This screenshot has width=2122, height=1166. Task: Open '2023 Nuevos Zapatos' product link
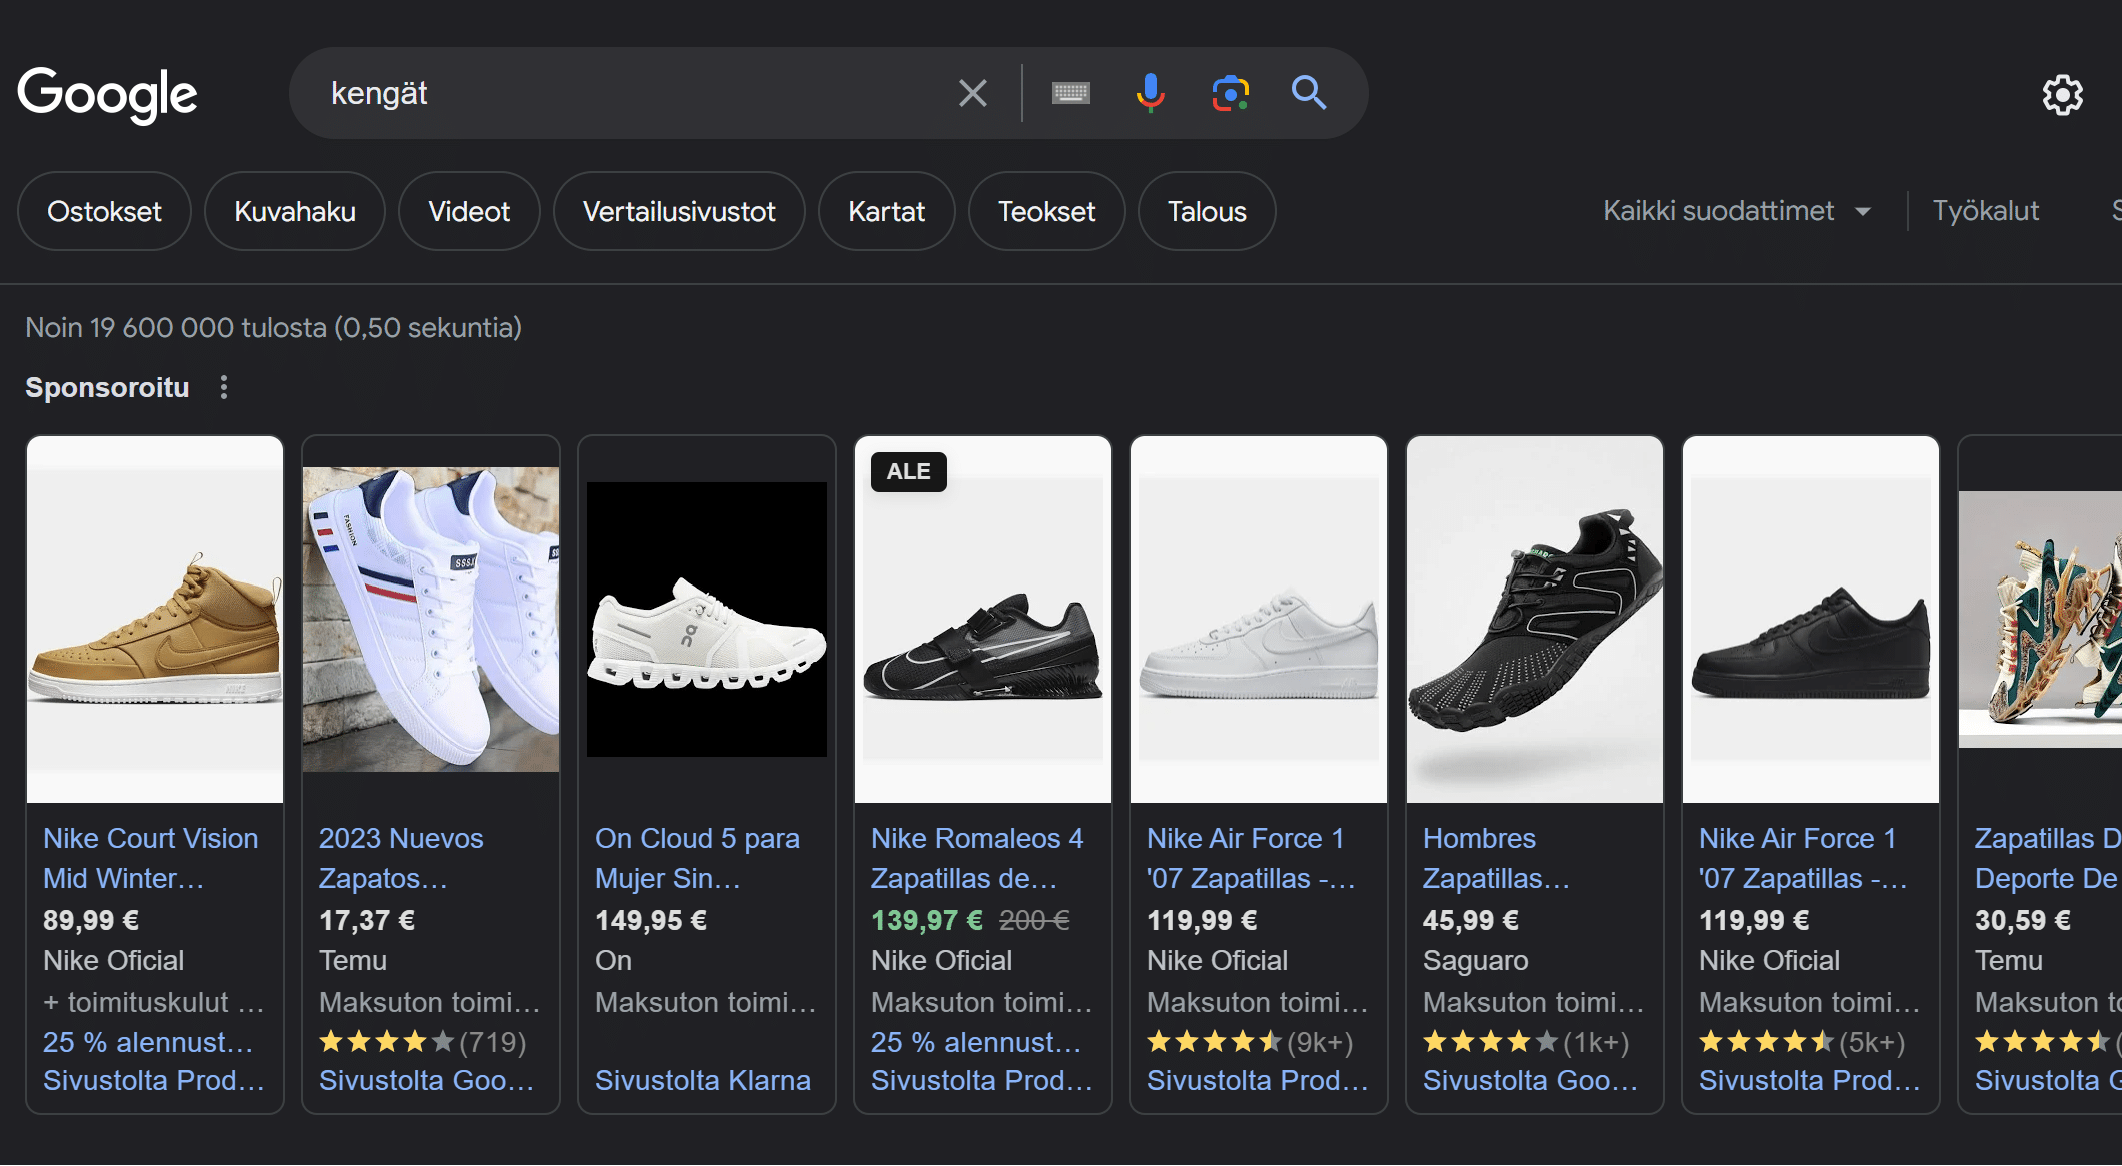click(401, 858)
